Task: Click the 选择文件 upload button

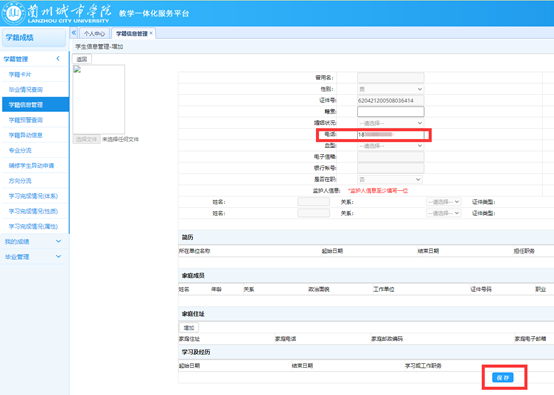Action: [87, 139]
